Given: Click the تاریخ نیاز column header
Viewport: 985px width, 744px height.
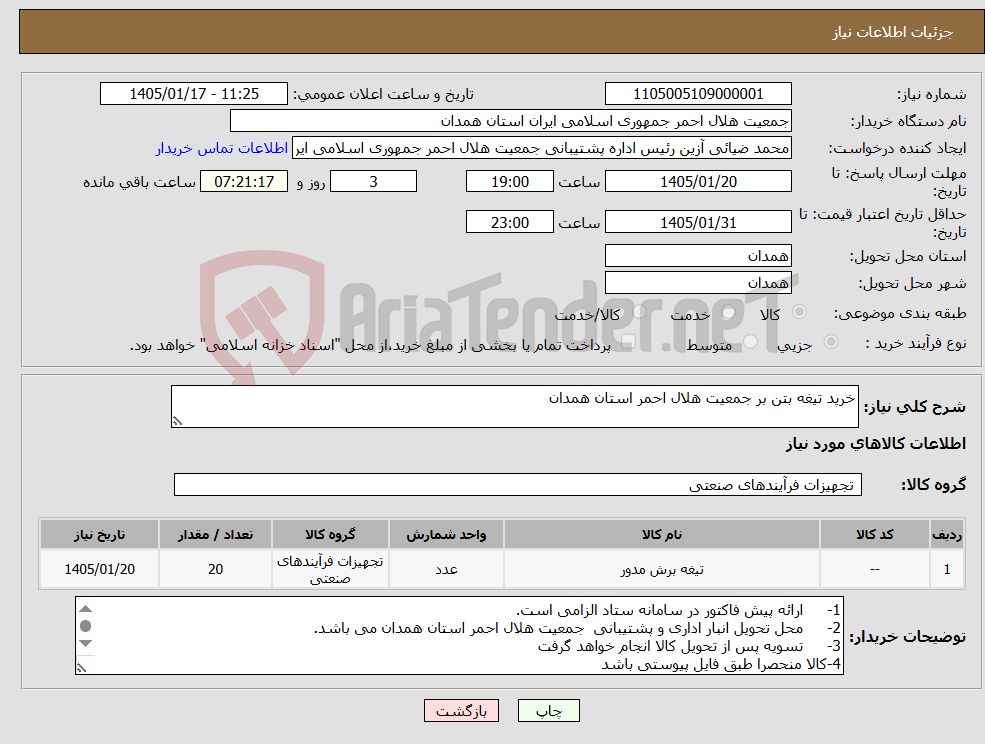Looking at the screenshot, I should pos(99,534).
